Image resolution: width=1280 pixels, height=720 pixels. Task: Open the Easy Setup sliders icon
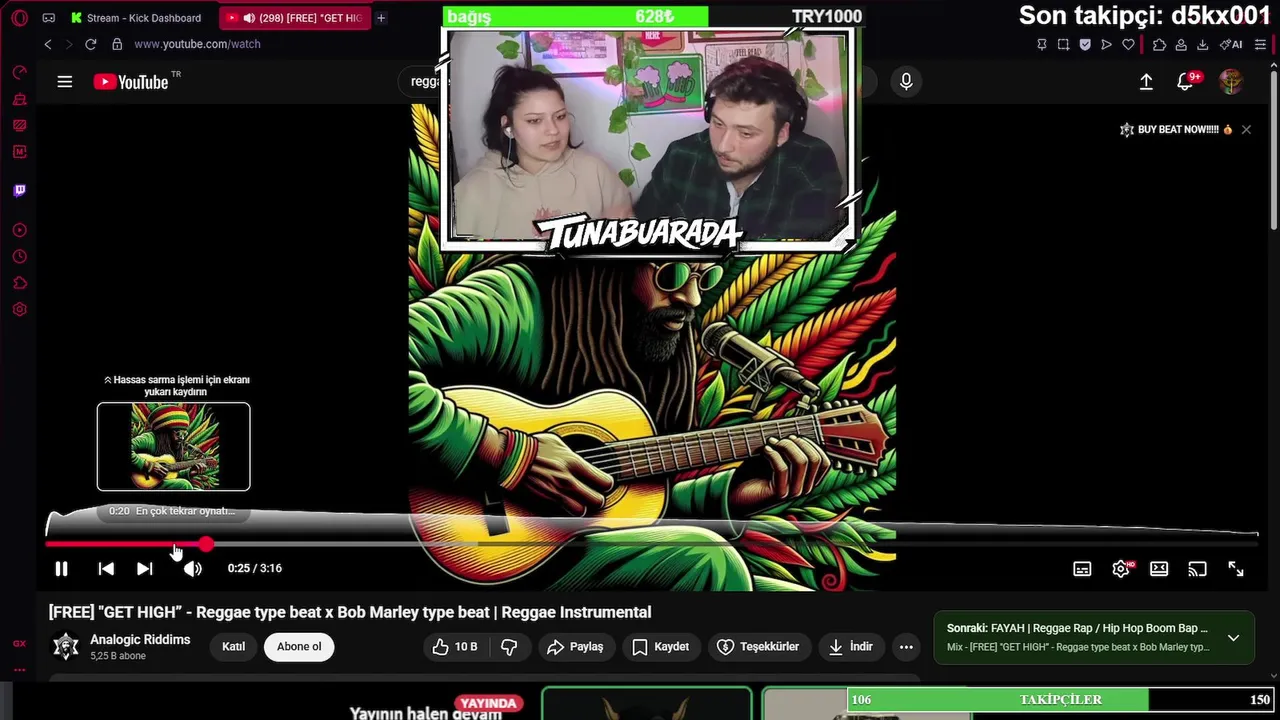pos(1261,44)
